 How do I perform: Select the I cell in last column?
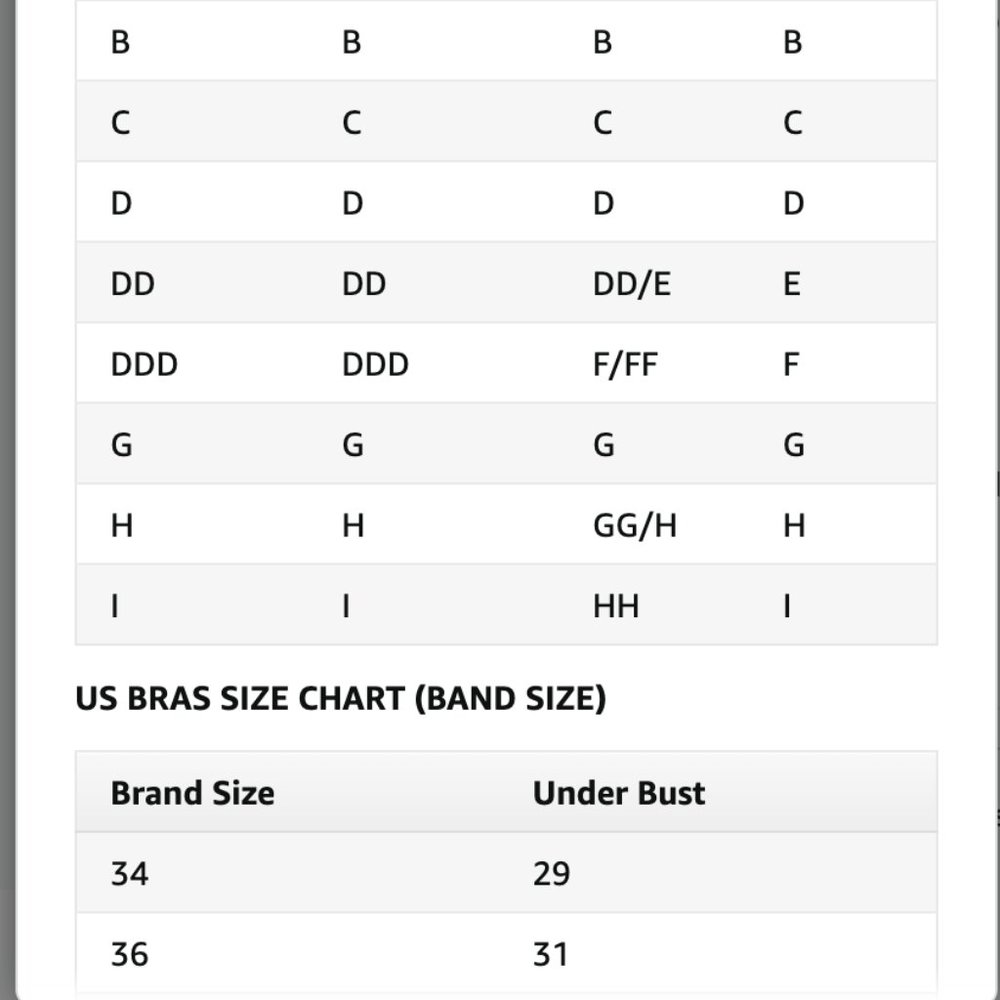click(787, 606)
